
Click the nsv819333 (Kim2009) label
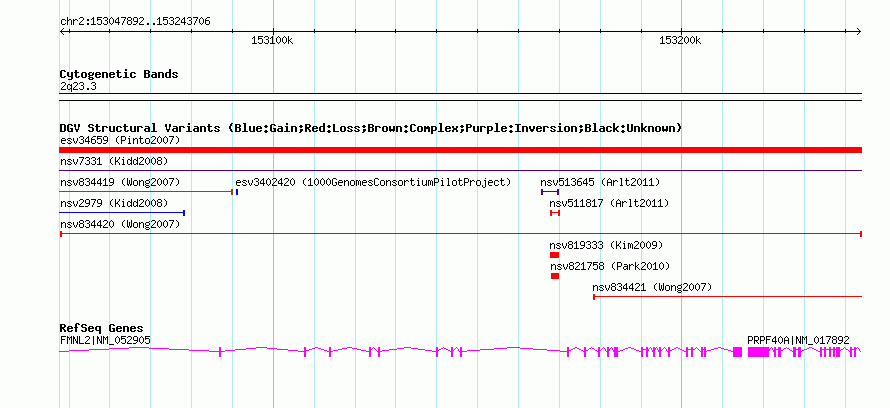pyautogui.click(x=606, y=245)
